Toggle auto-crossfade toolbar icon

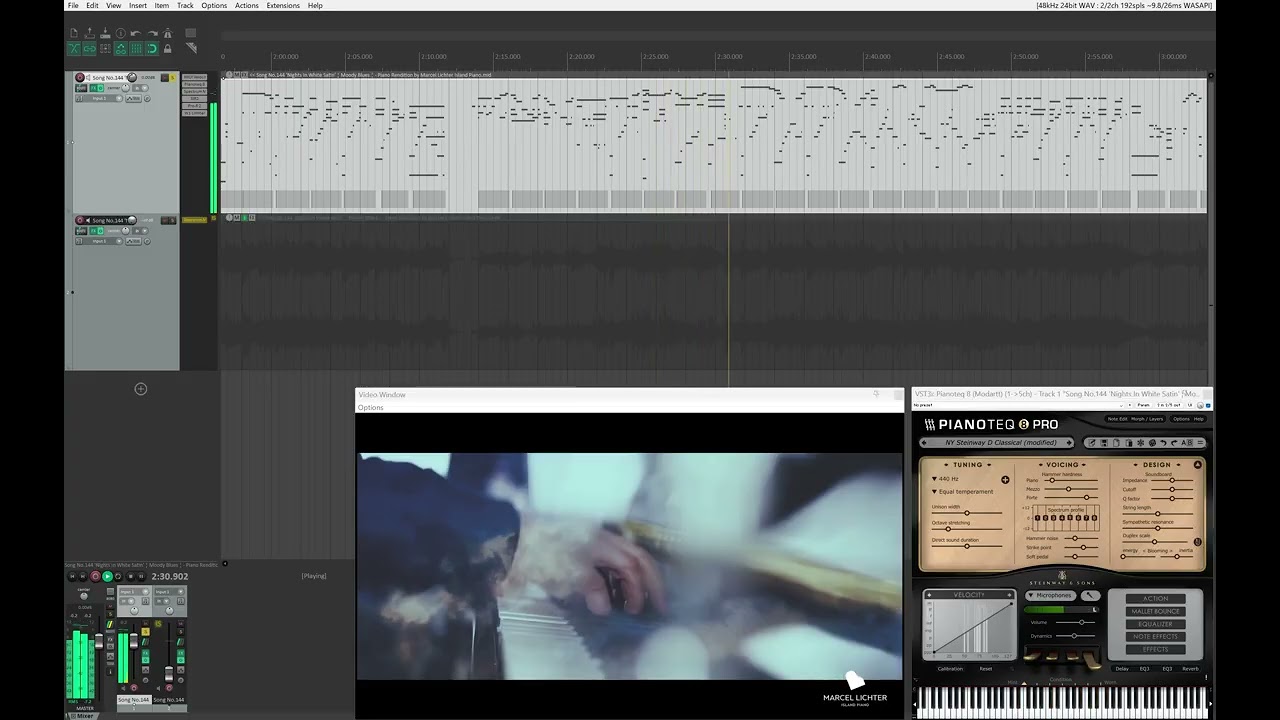click(x=74, y=48)
